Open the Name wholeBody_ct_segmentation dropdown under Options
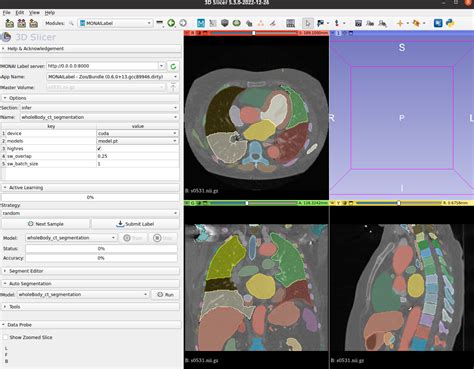The width and height of the screenshot is (474, 369). point(99,117)
